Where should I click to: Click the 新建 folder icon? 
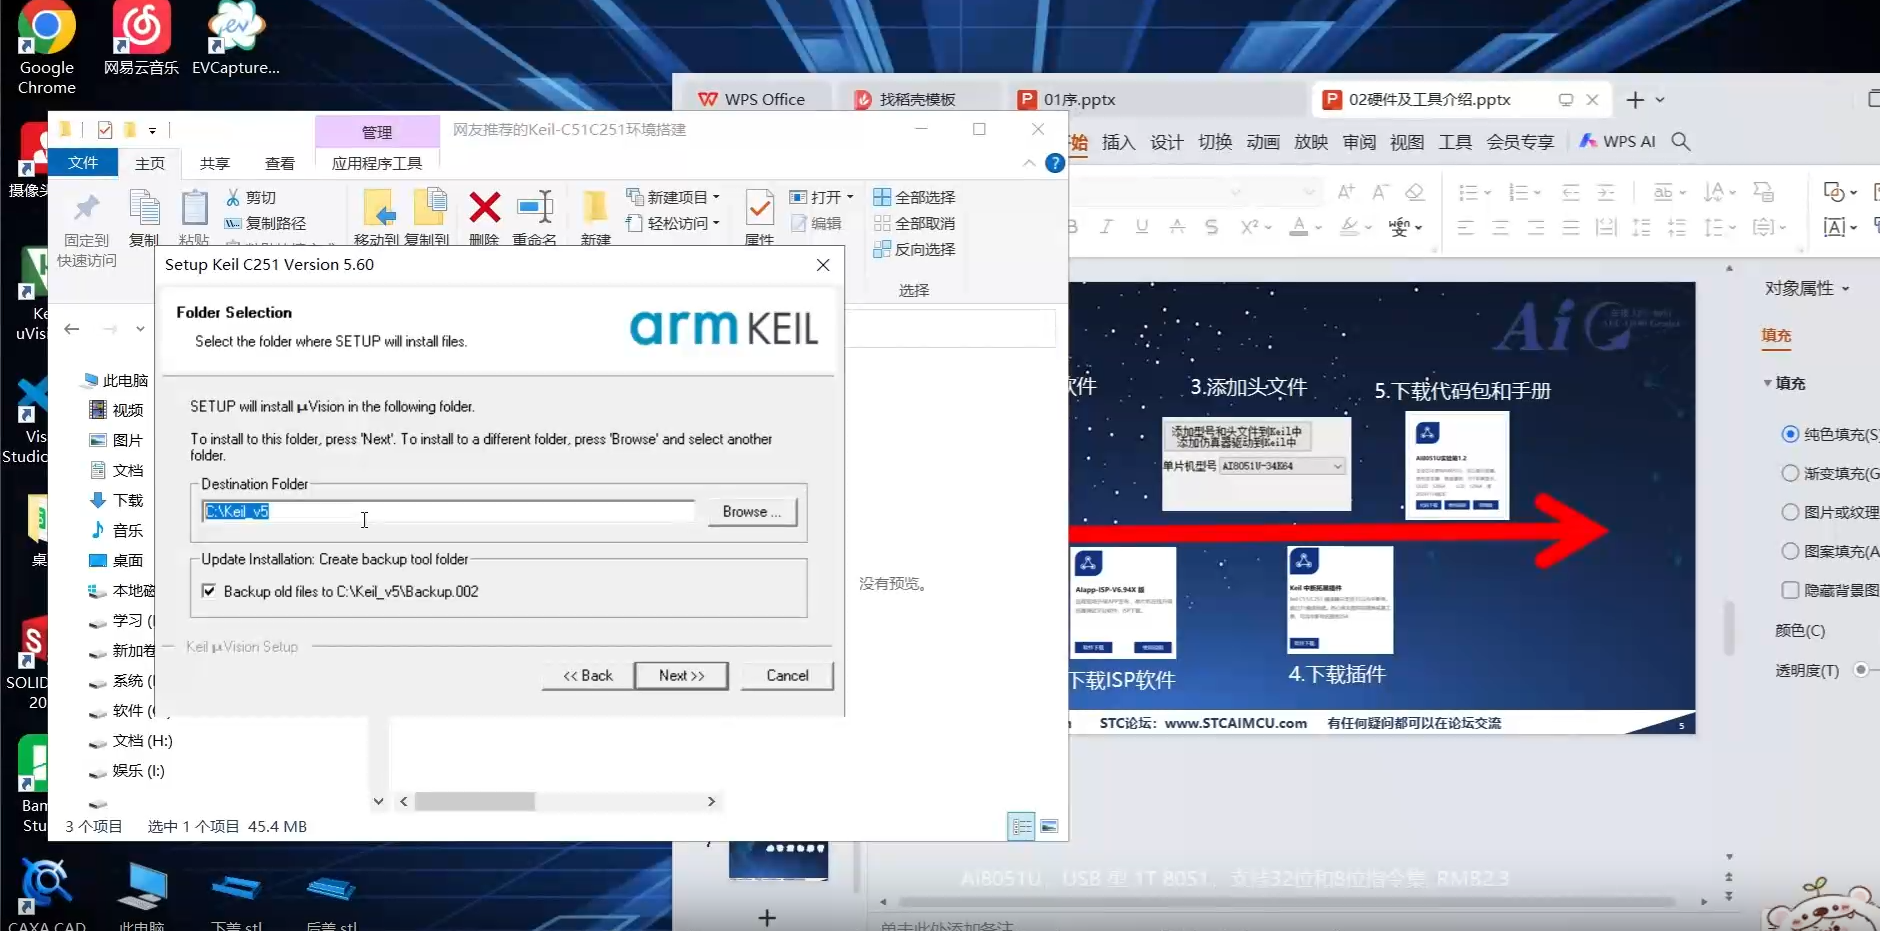595,208
